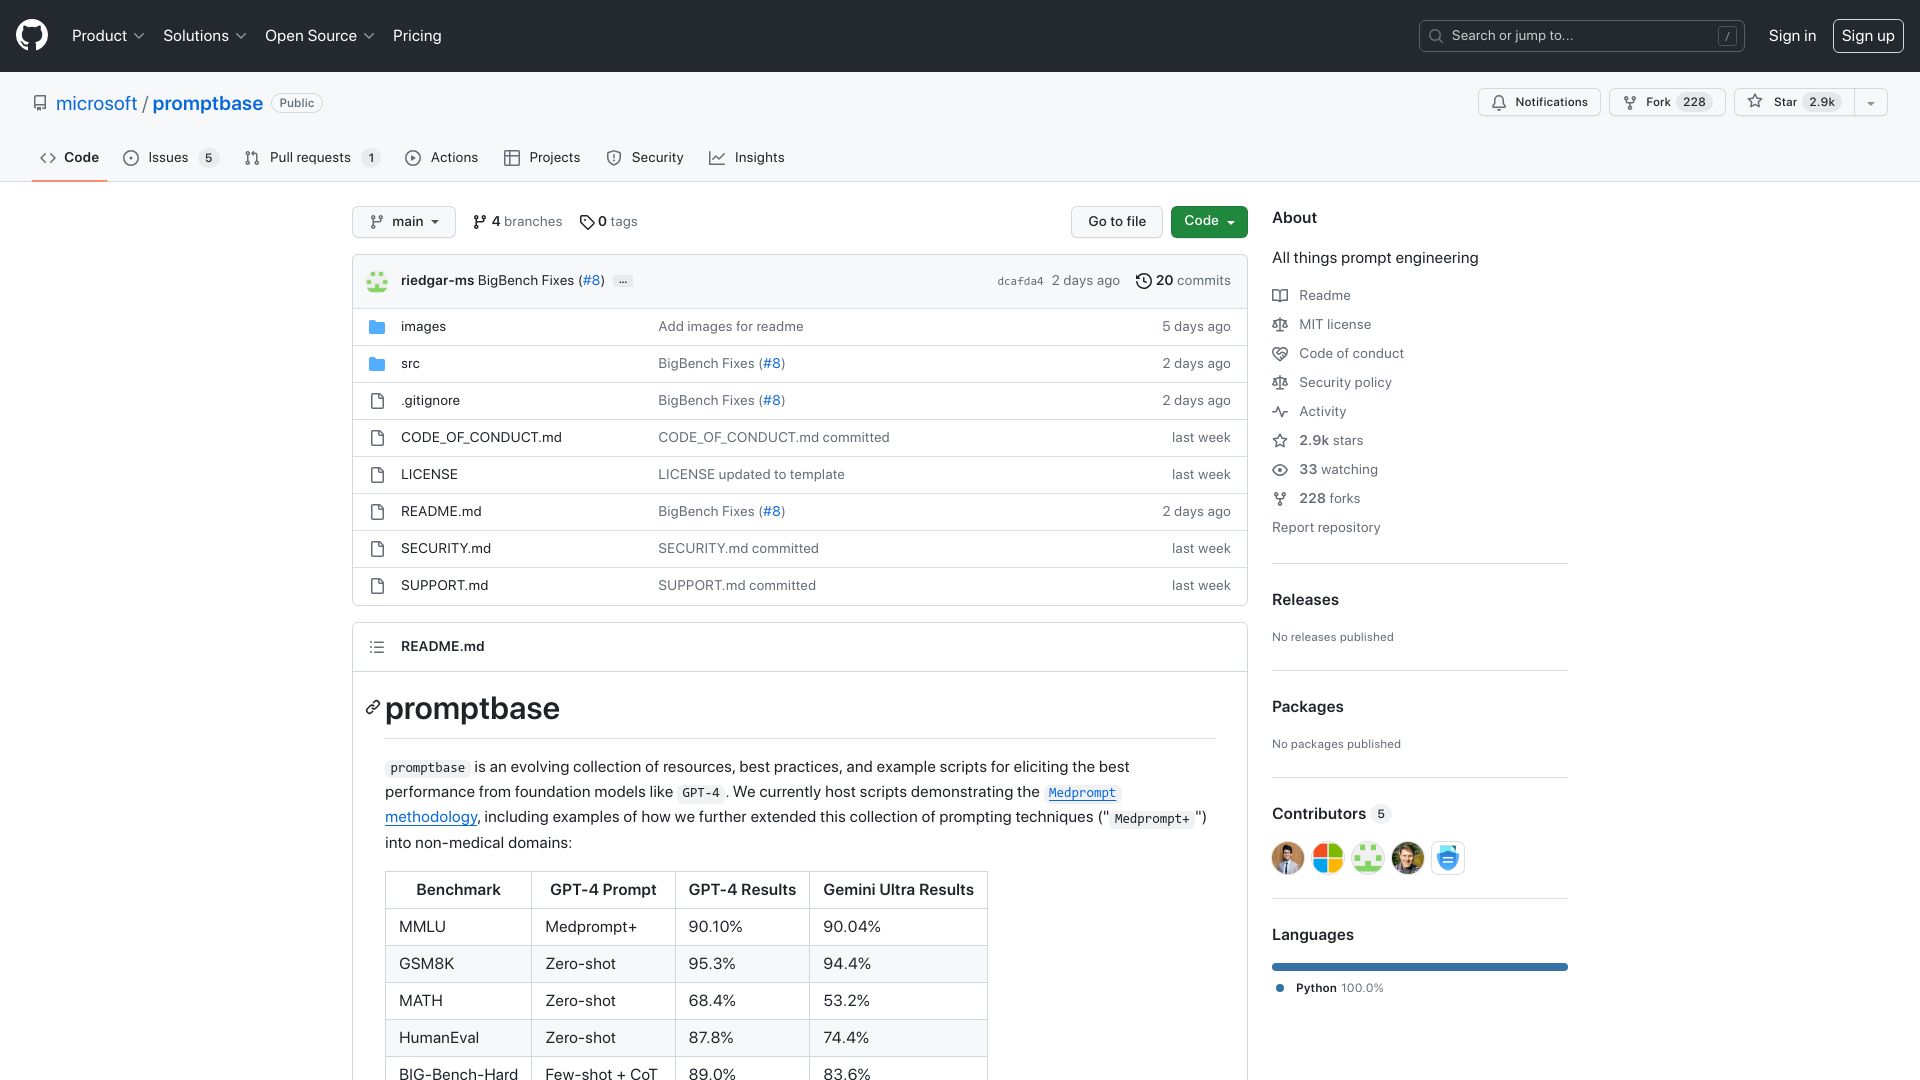Screen dimensions: 1920x1080
Task: Open the Security policy link
Action: coord(1345,383)
